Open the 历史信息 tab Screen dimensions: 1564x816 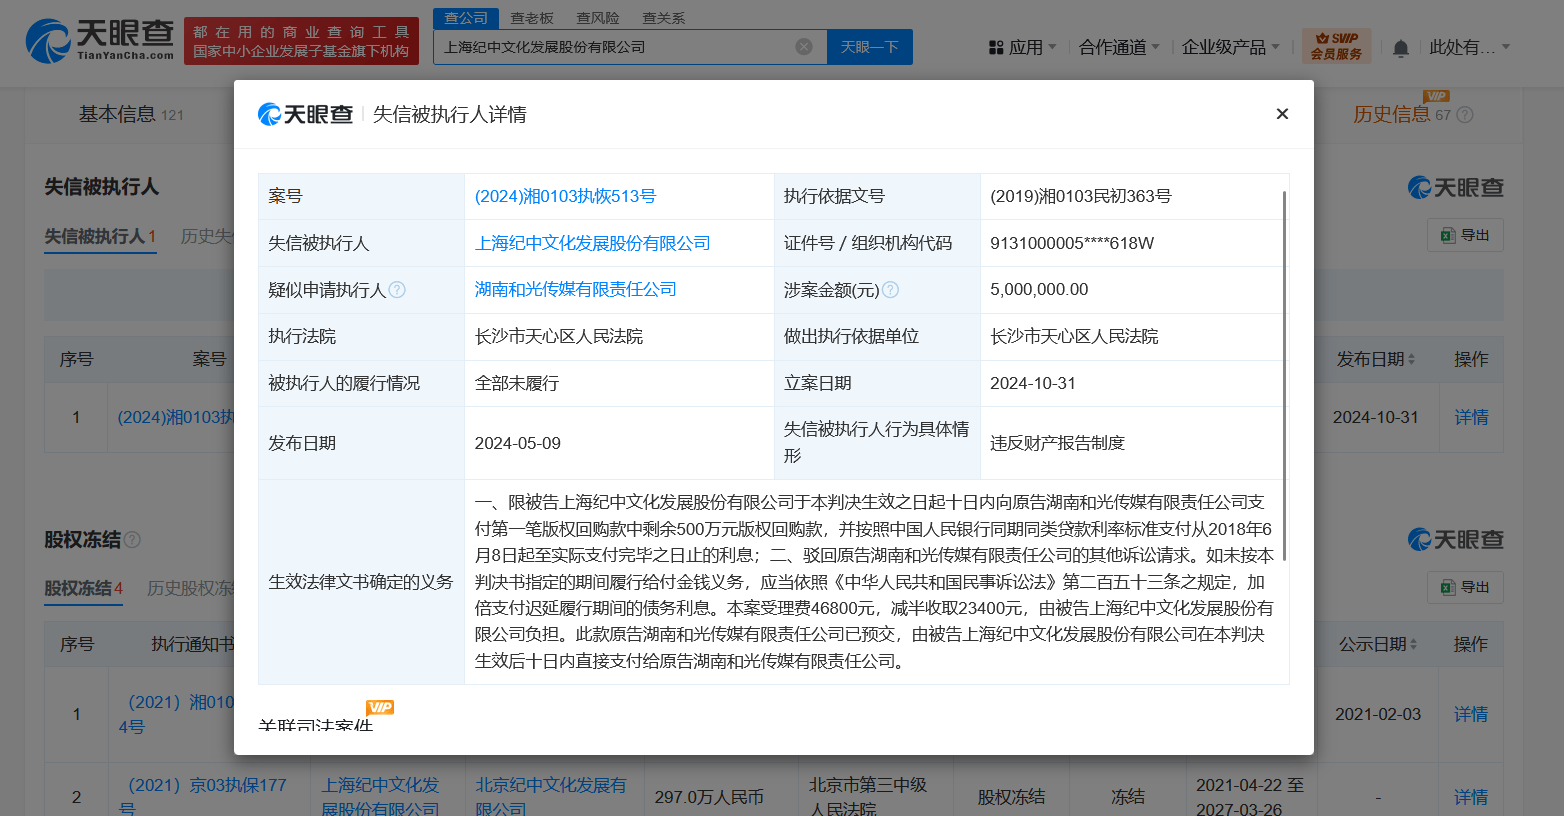(x=1402, y=115)
